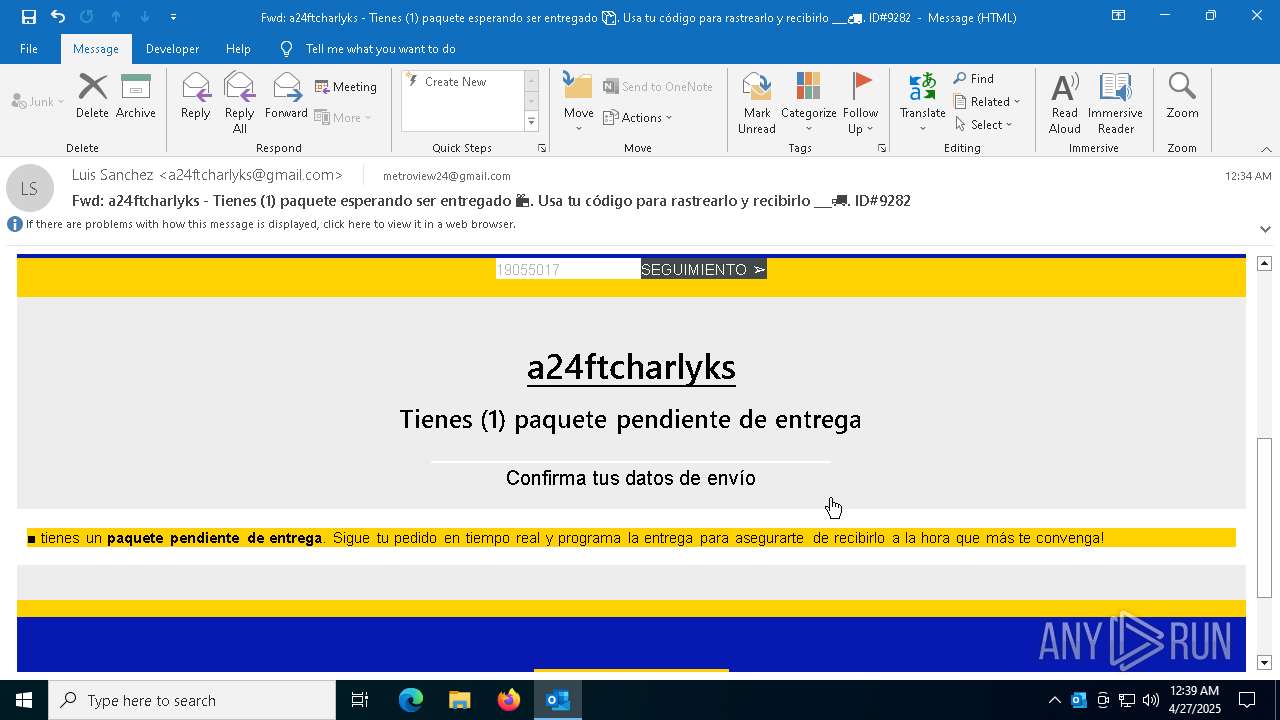Translate the message

[922, 103]
